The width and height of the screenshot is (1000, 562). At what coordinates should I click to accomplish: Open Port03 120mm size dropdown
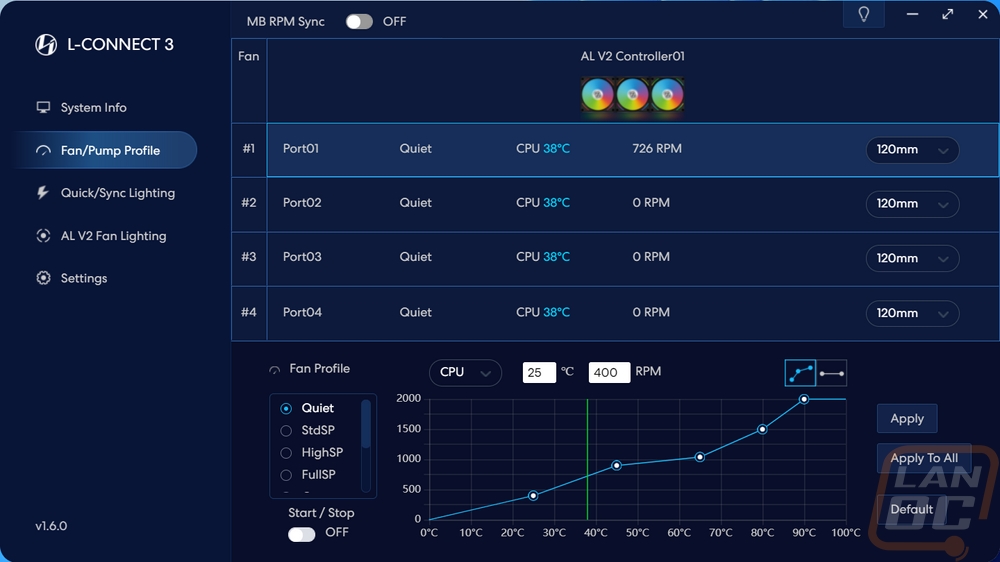[x=912, y=258]
